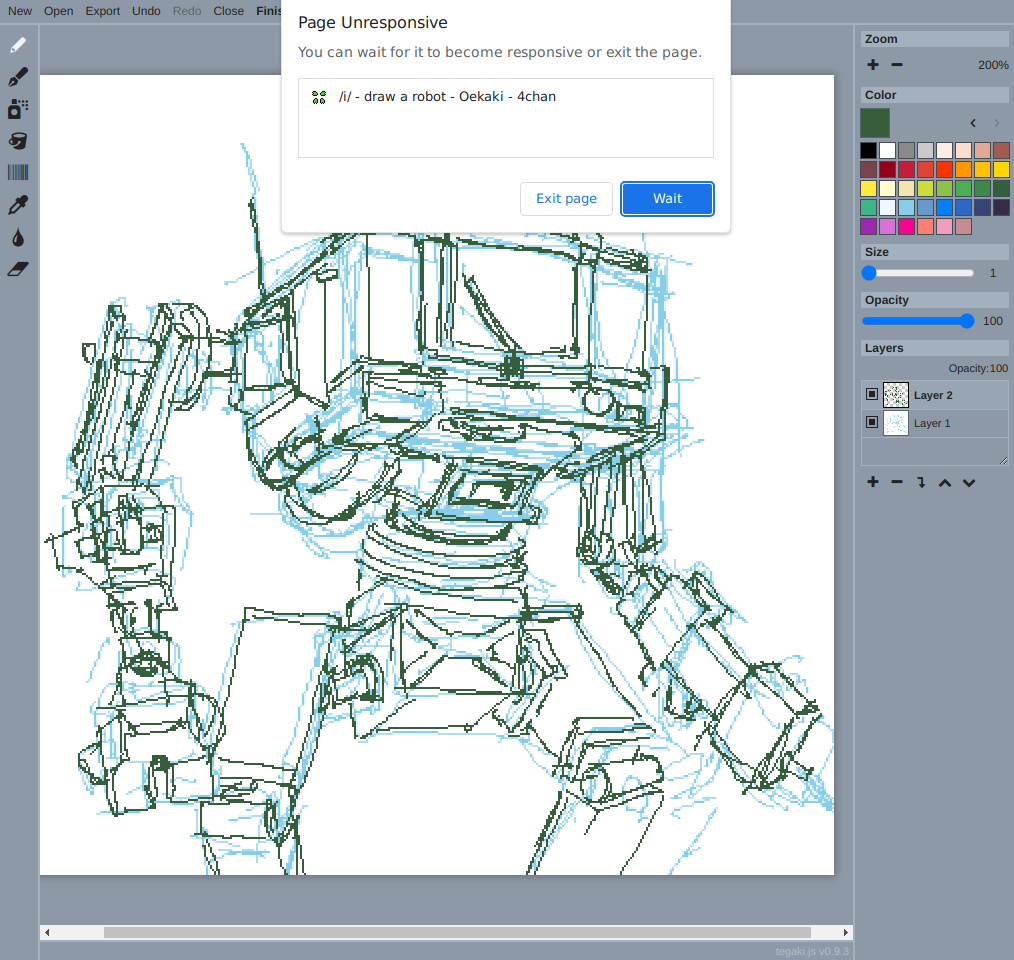Screen dimensions: 1014x960
Task: Select the Layer 1 thumbnail
Action: (896, 423)
